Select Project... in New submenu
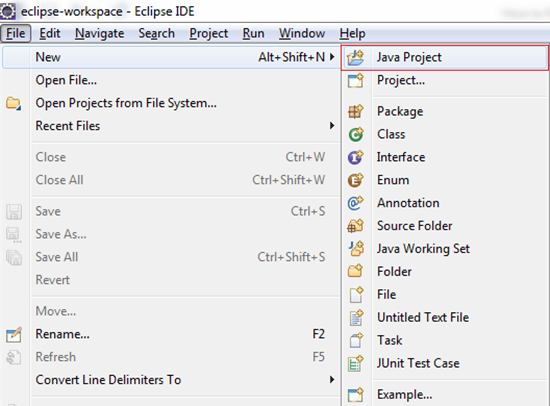550x406 pixels. tap(444, 80)
